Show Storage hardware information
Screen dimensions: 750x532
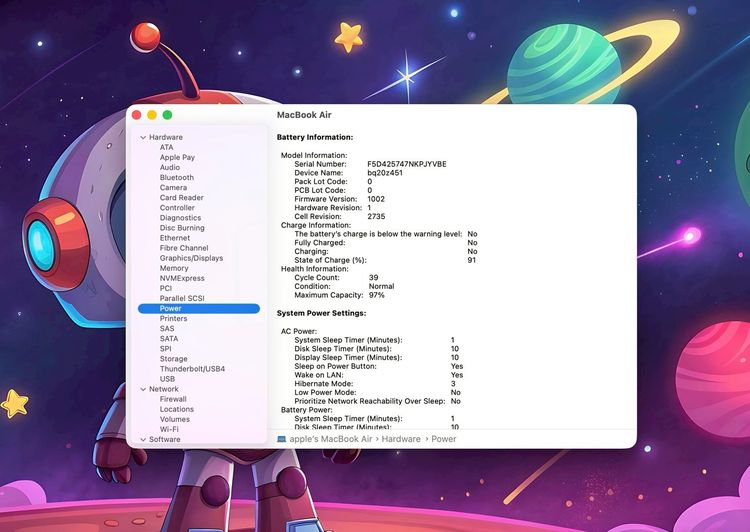pyautogui.click(x=173, y=359)
